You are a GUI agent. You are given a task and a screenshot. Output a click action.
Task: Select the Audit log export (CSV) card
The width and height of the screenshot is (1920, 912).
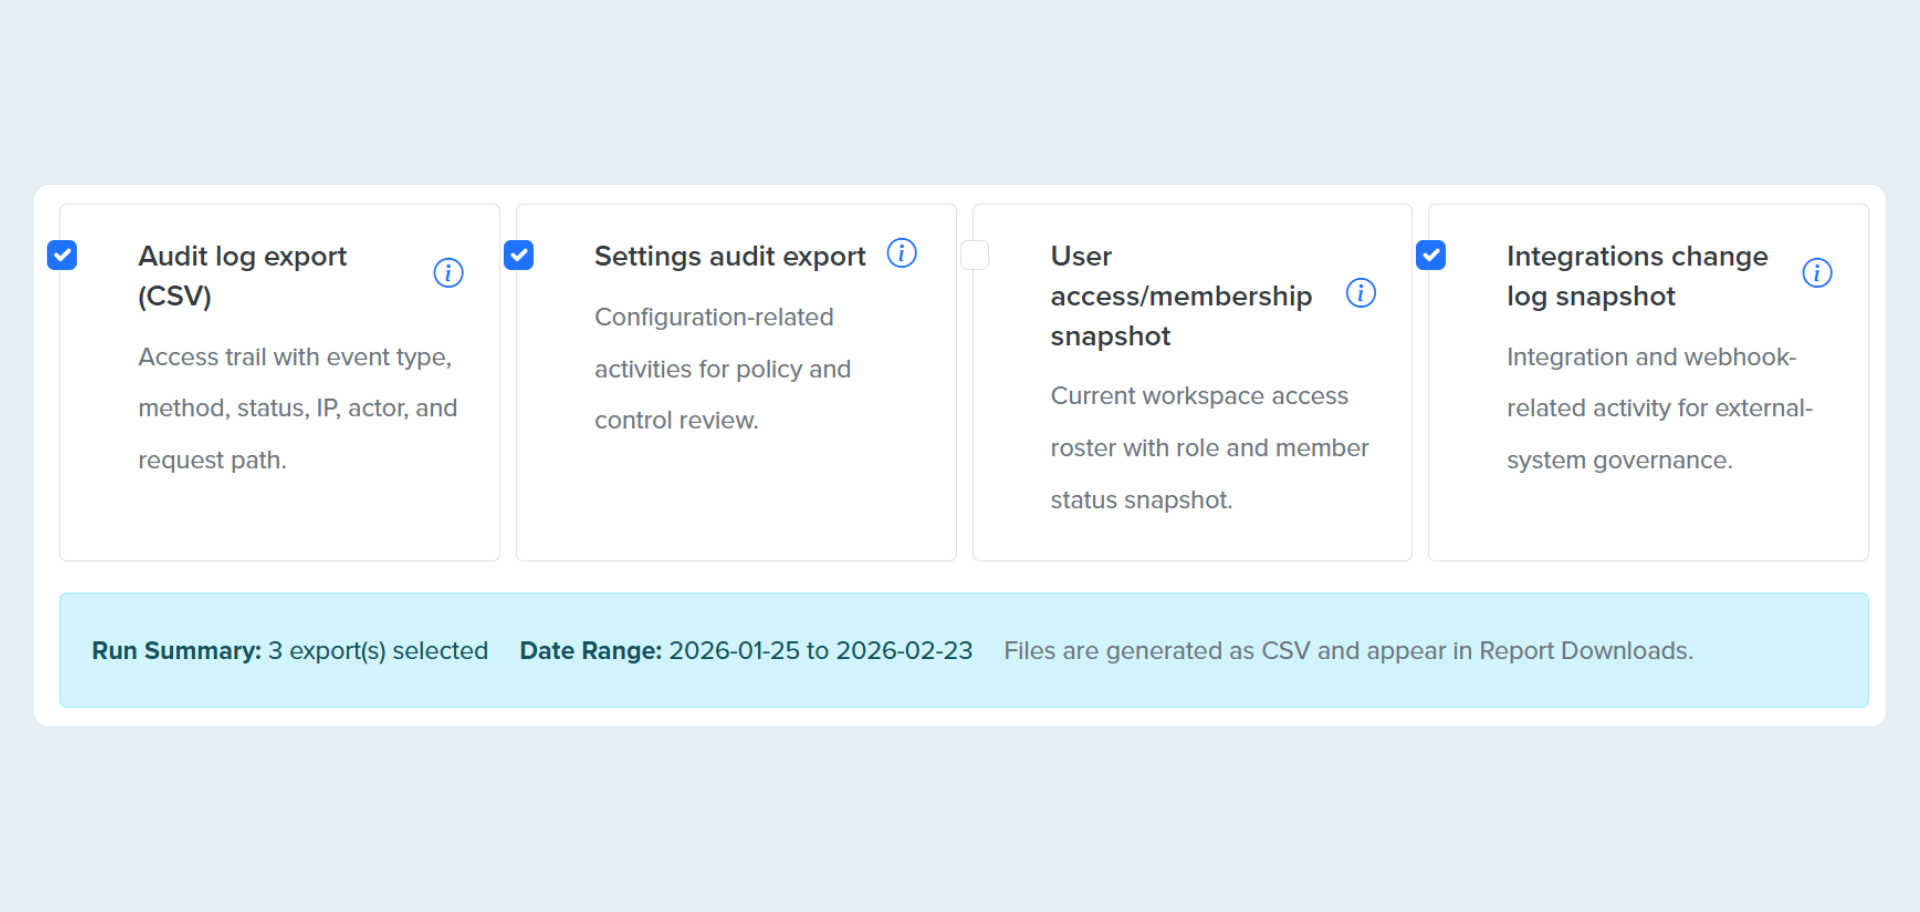click(280, 382)
